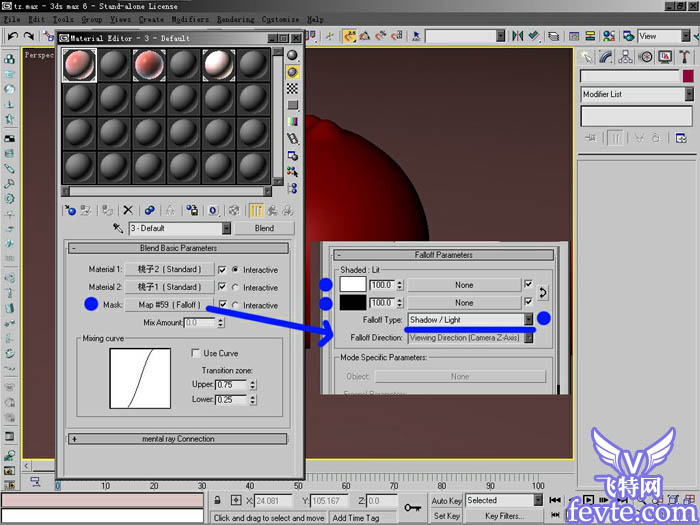Viewport: 700px width, 525px height.
Task: Pick material from object with eyedropper
Action: [119, 229]
